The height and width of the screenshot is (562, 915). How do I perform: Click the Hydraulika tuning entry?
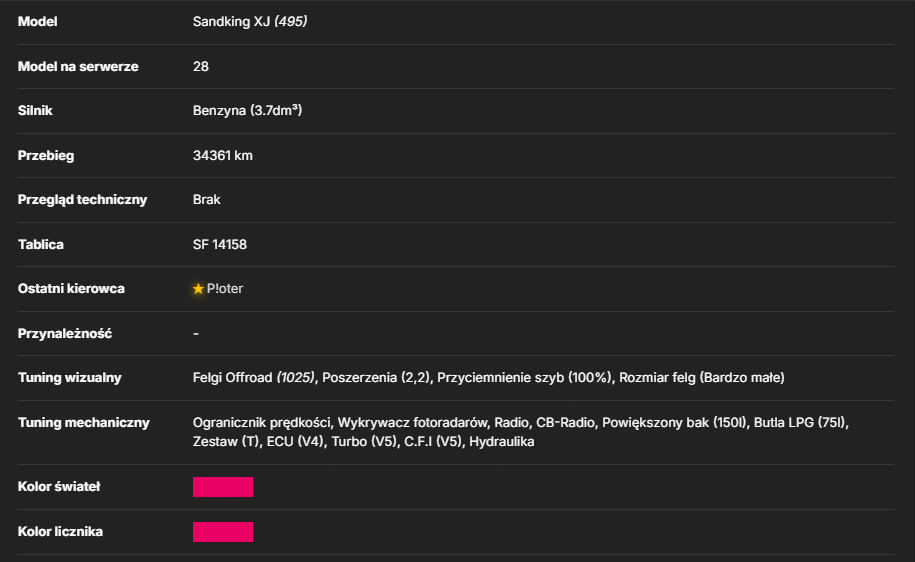[x=501, y=441]
